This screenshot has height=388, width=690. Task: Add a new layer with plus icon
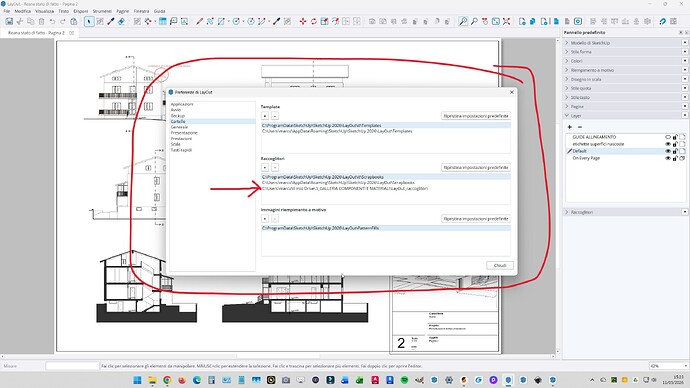pyautogui.click(x=570, y=127)
